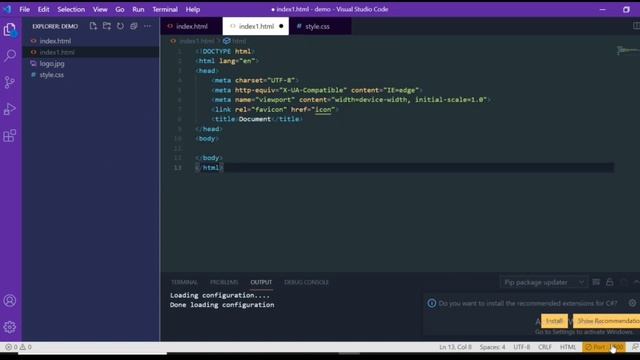Click the minimap at editor top right
Image resolution: width=640 pixels, height=360 pixels.
[x=628, y=51]
